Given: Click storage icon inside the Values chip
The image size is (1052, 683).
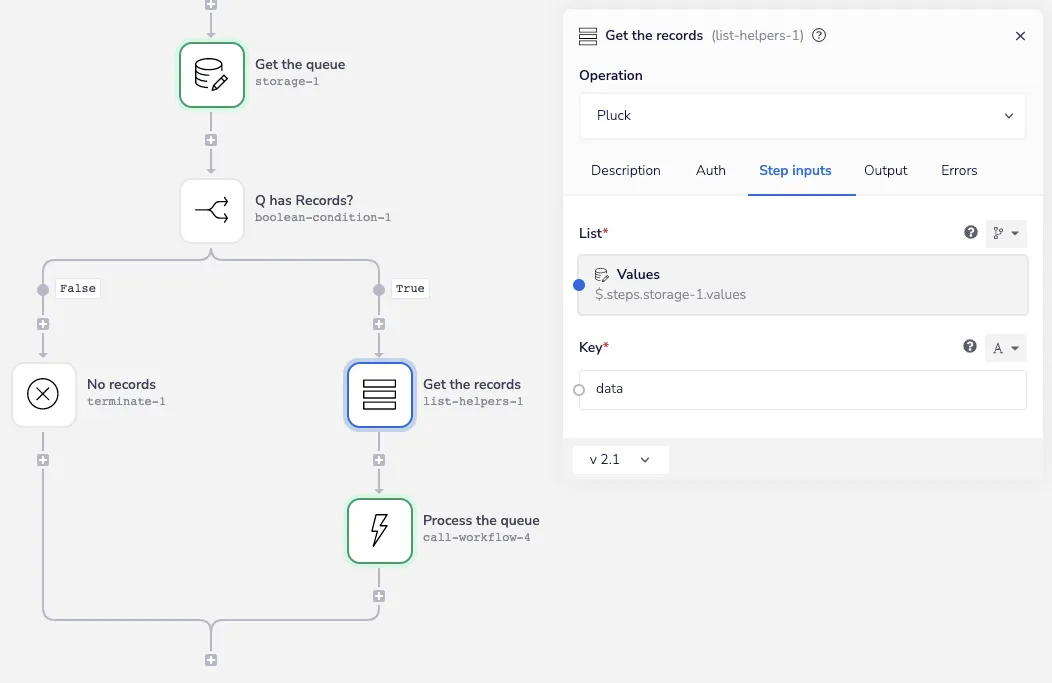Looking at the screenshot, I should click(x=602, y=274).
